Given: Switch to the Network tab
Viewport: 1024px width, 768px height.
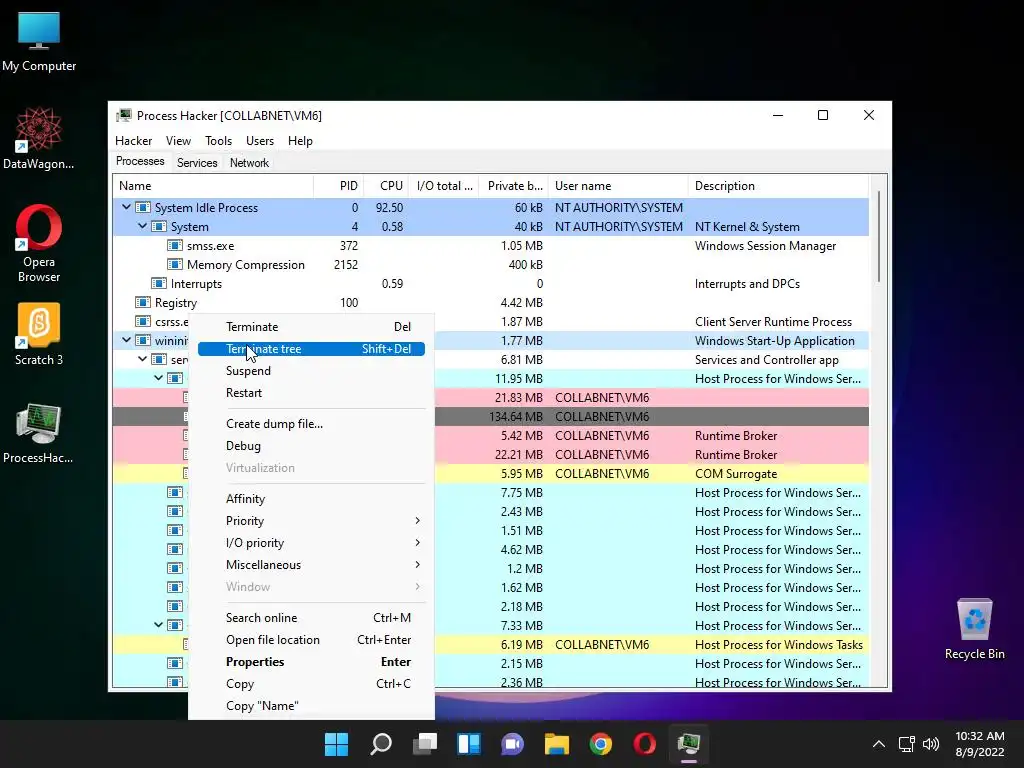Looking at the screenshot, I should tap(249, 163).
